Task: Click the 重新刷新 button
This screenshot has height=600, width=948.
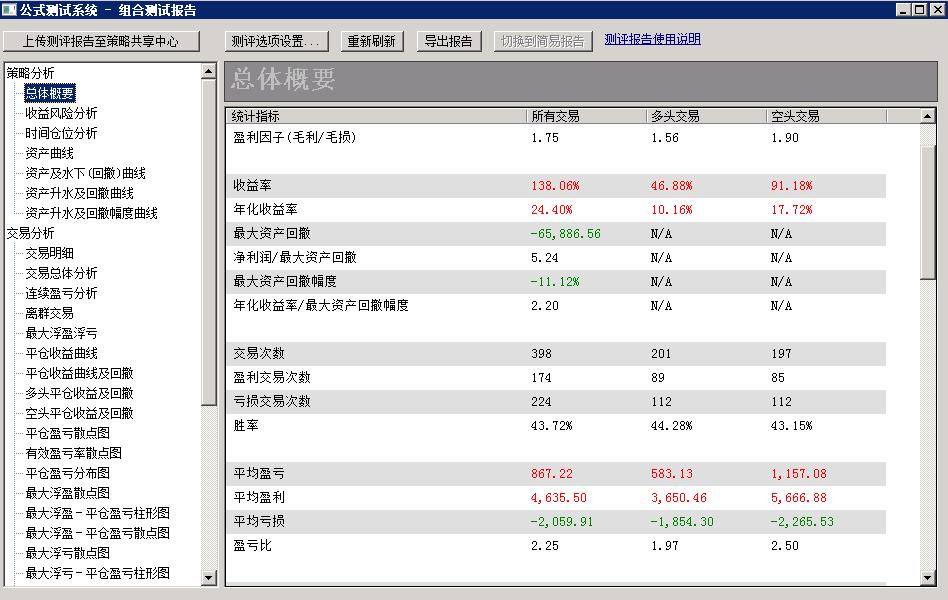Action: point(371,41)
